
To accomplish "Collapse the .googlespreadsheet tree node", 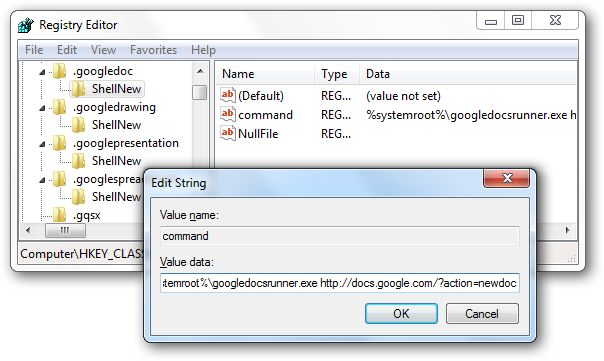I will point(42,180).
